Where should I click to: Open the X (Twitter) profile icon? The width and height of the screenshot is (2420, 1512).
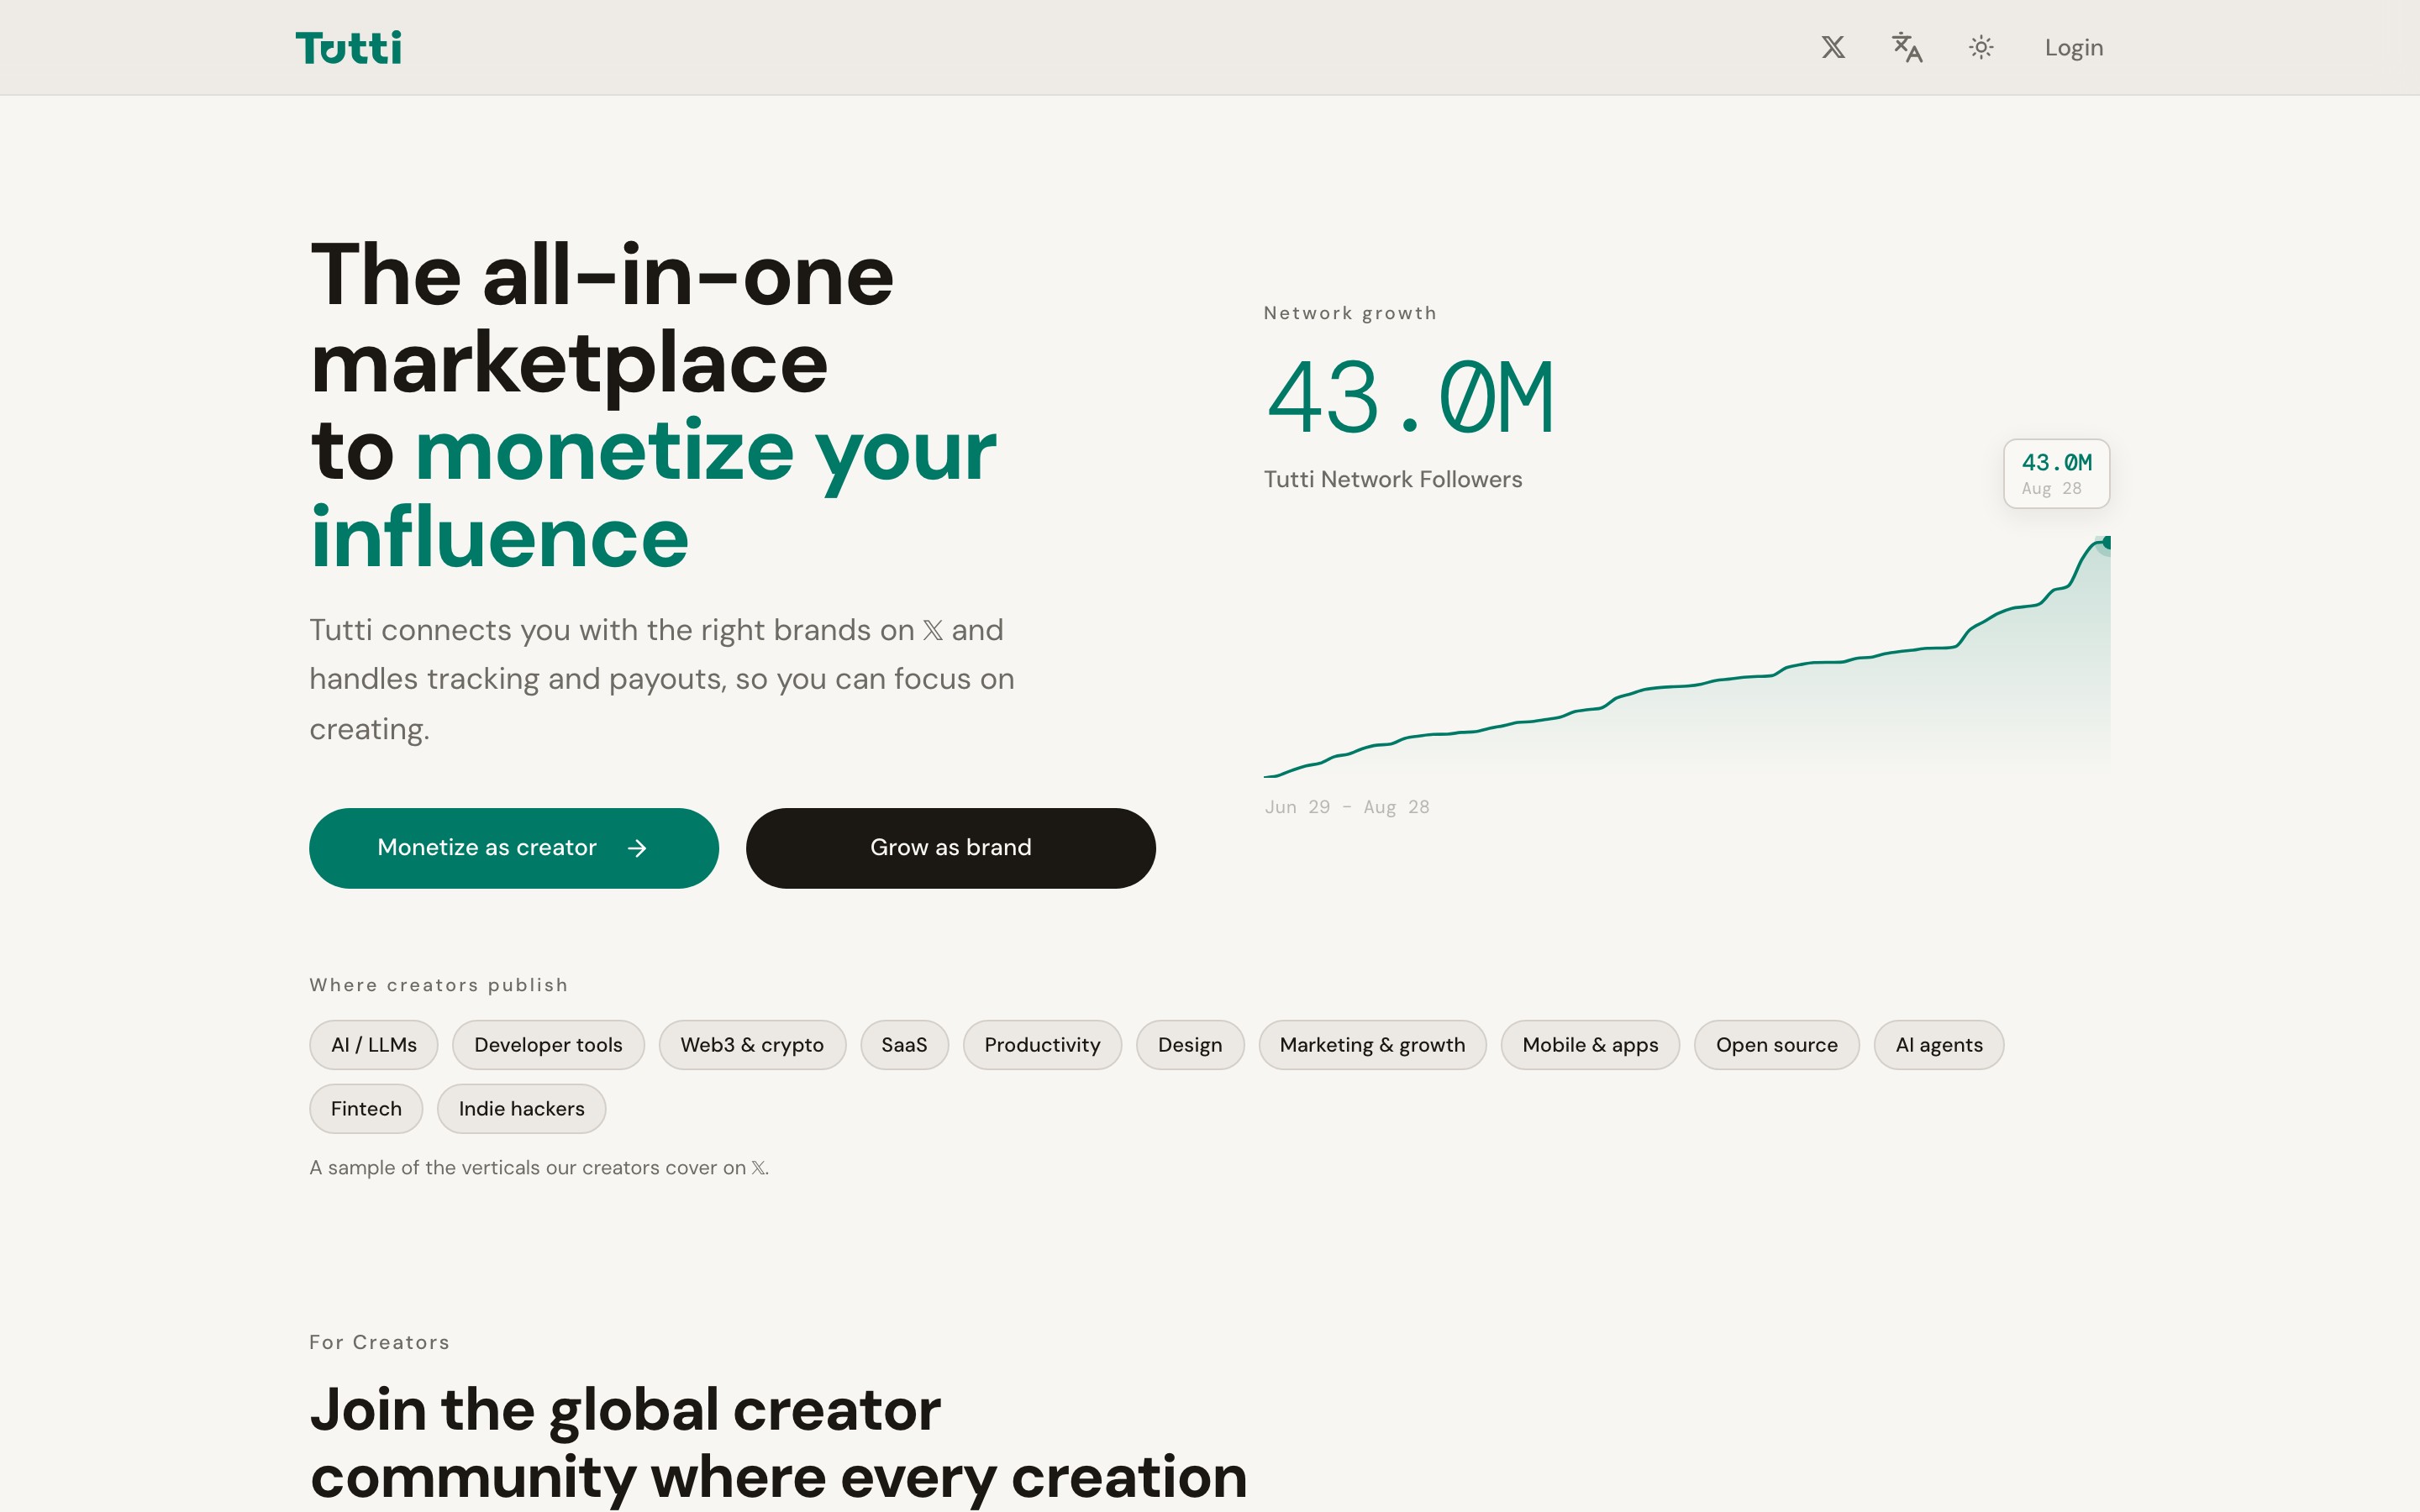[x=1833, y=47]
